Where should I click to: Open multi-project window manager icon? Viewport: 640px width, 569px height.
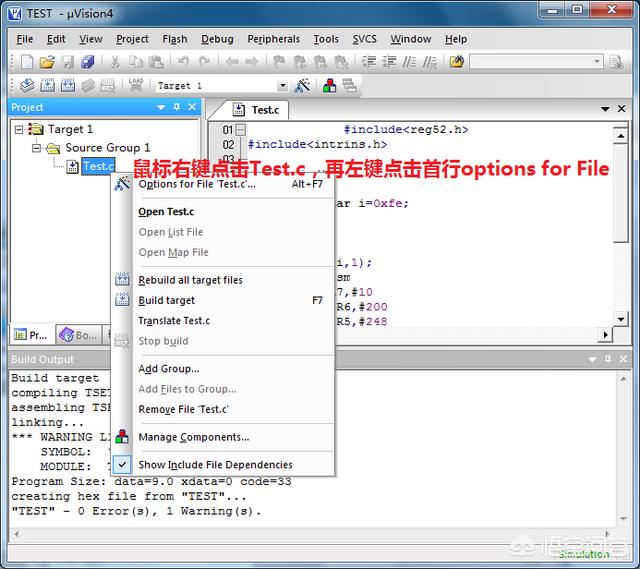(349, 85)
